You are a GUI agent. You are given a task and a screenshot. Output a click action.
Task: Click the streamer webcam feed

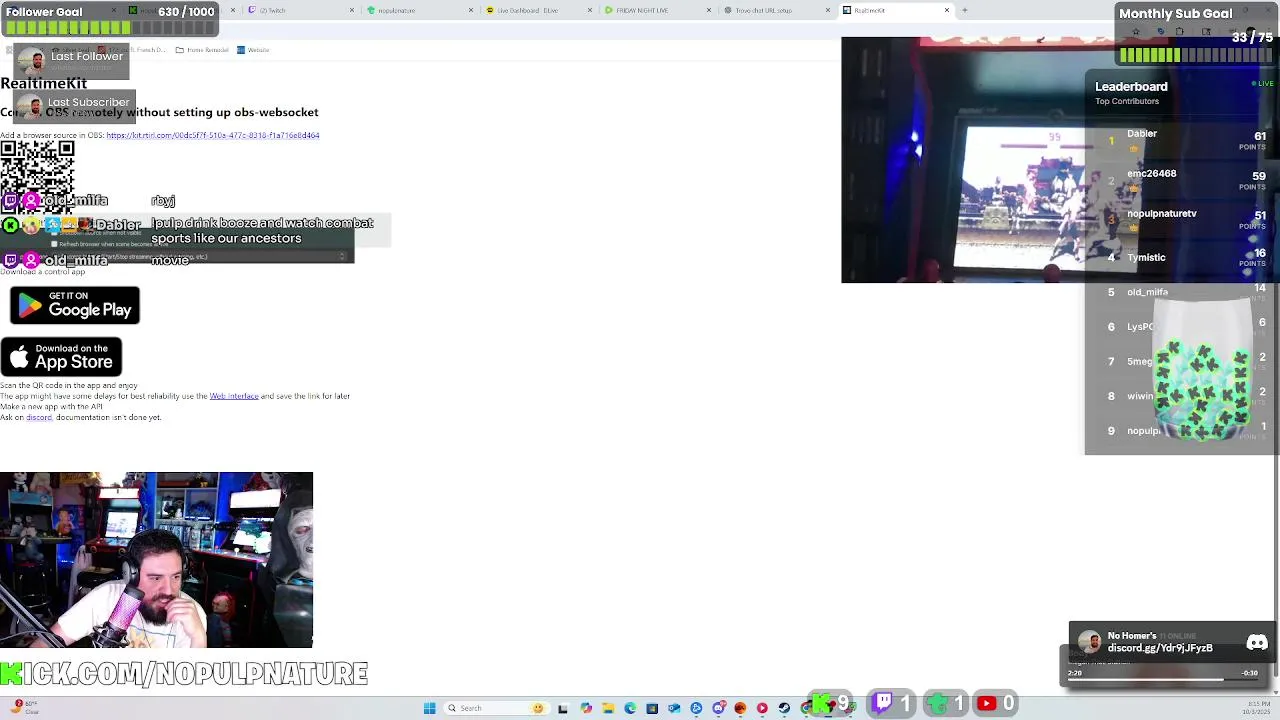point(156,560)
